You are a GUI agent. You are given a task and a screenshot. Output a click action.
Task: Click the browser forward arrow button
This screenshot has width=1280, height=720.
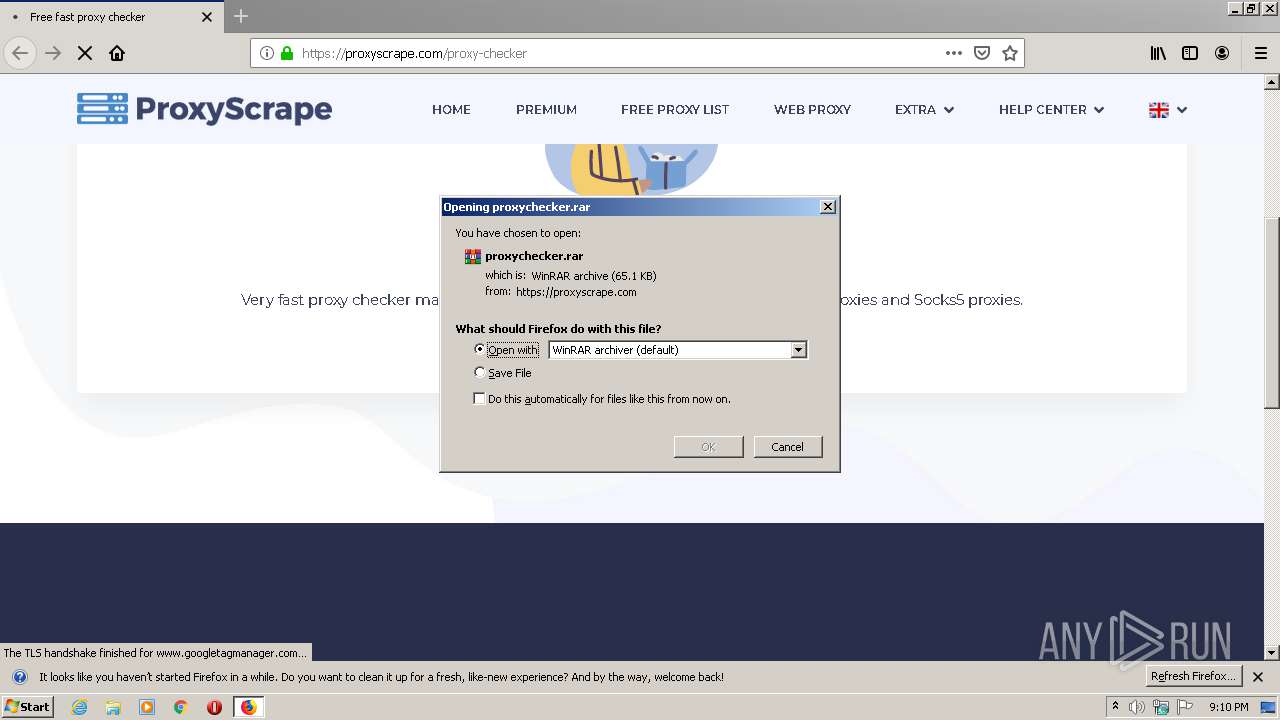[53, 53]
